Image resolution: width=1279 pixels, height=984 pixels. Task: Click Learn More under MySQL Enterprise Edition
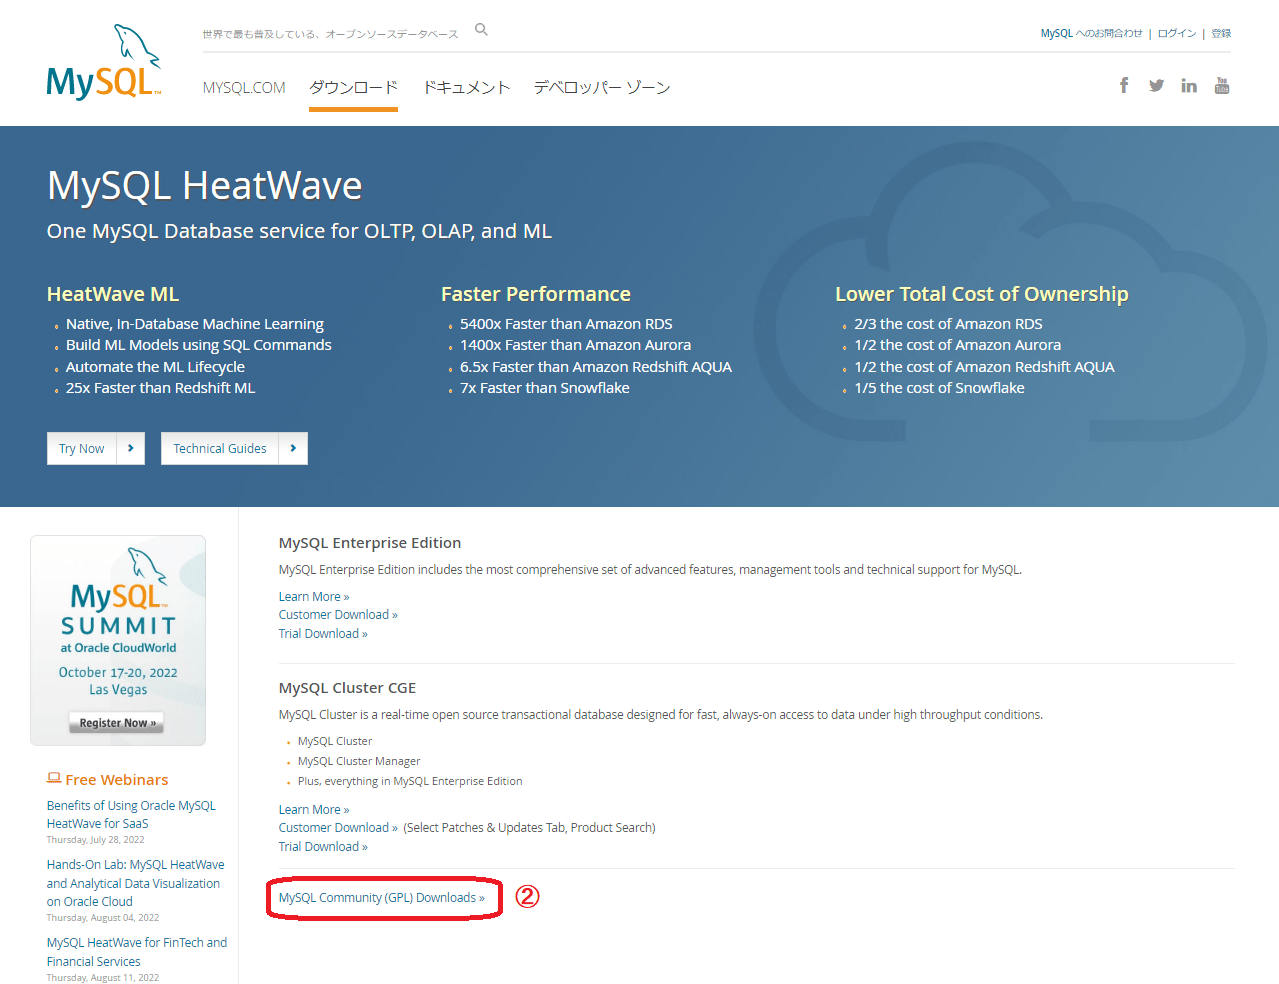click(314, 597)
